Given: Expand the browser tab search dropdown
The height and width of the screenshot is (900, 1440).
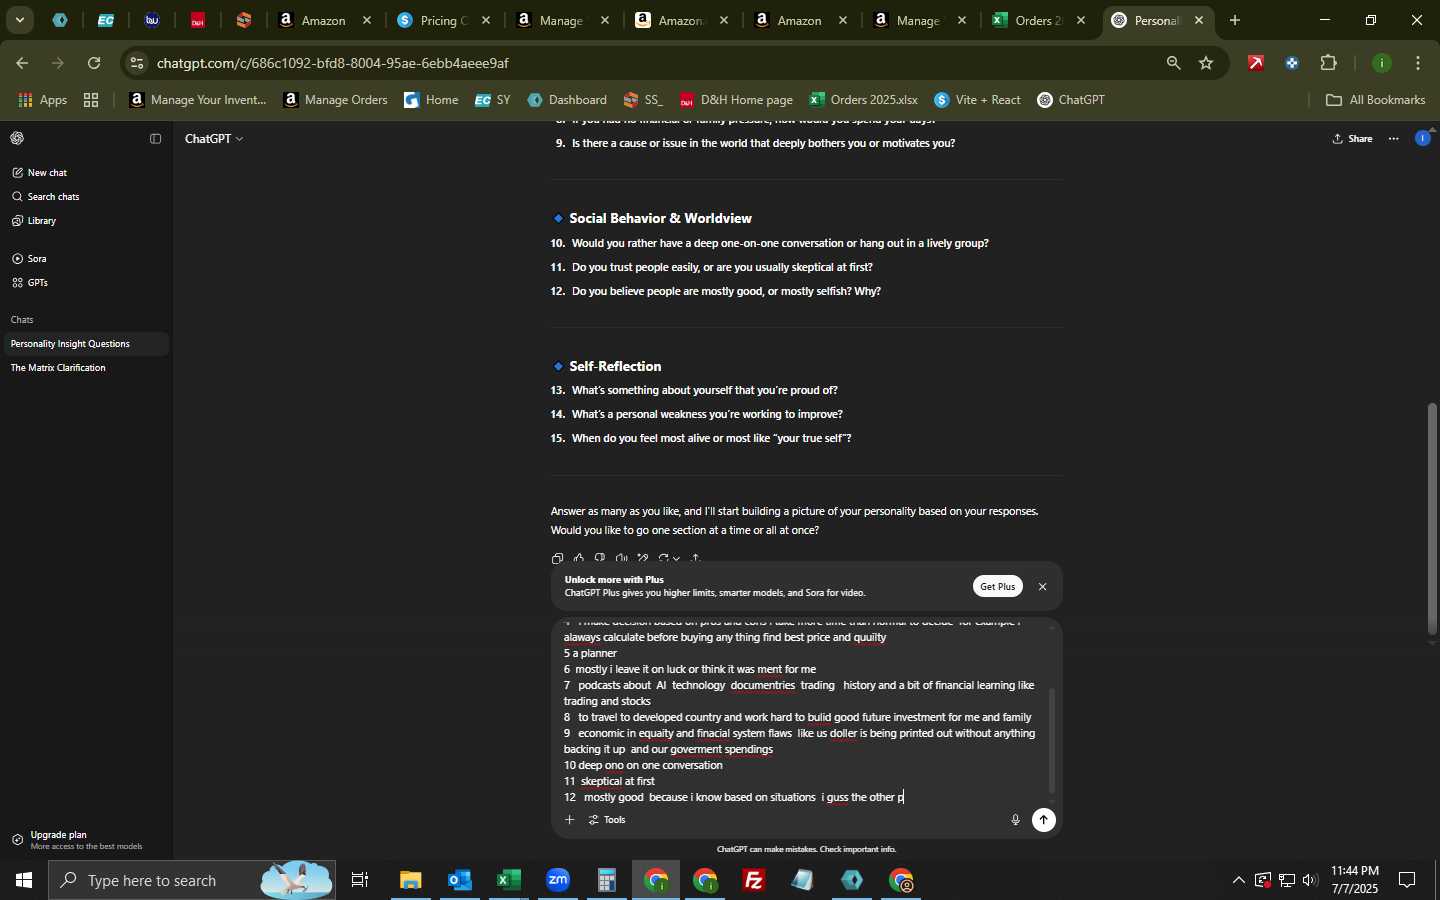Looking at the screenshot, I should pos(19,20).
